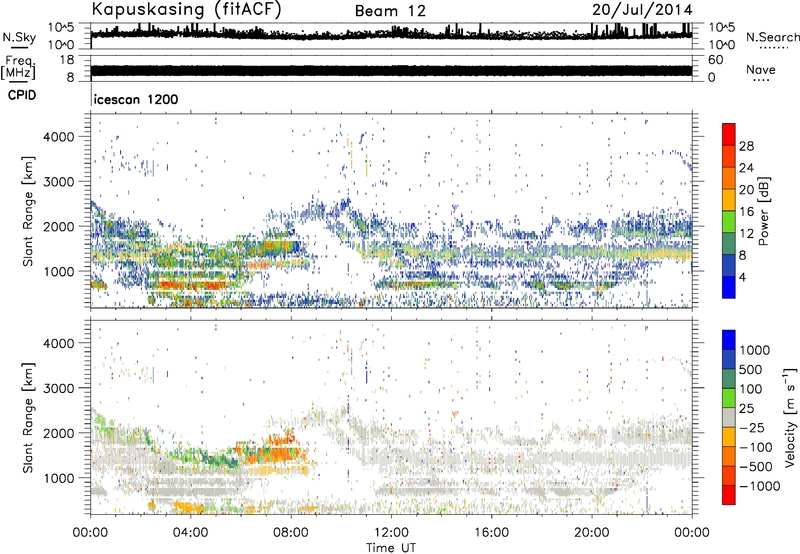Screen dimensions: 800x554
Task: Click the 'Velocity [m s-1]' colorbar label
Action: (x=790, y=417)
